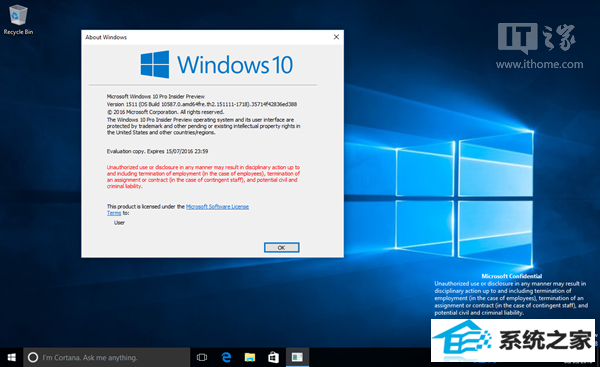The image size is (600, 367).
Task: Click the 'Version 1511' build text
Action: (x=202, y=104)
